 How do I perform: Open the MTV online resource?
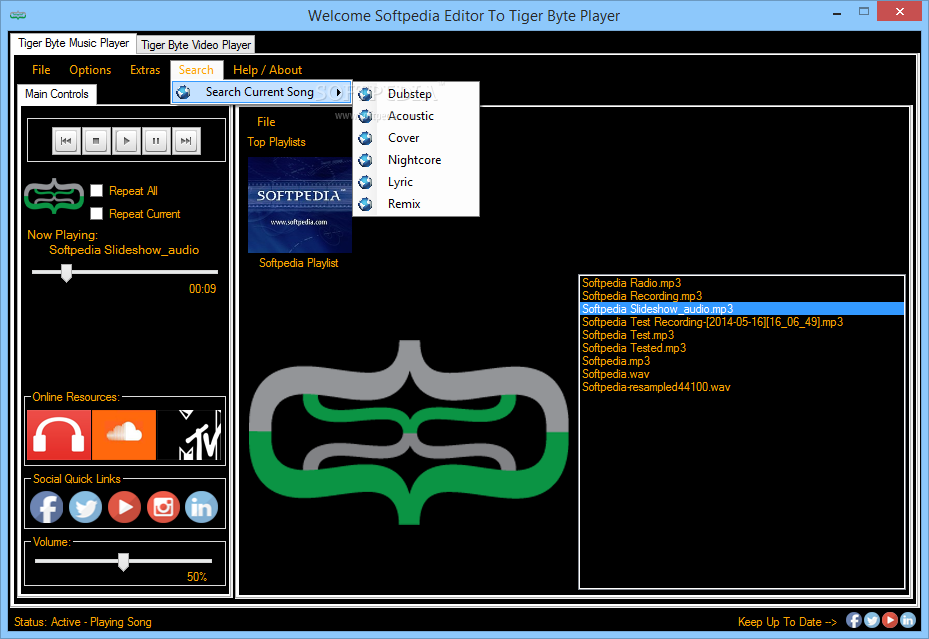click(x=190, y=435)
